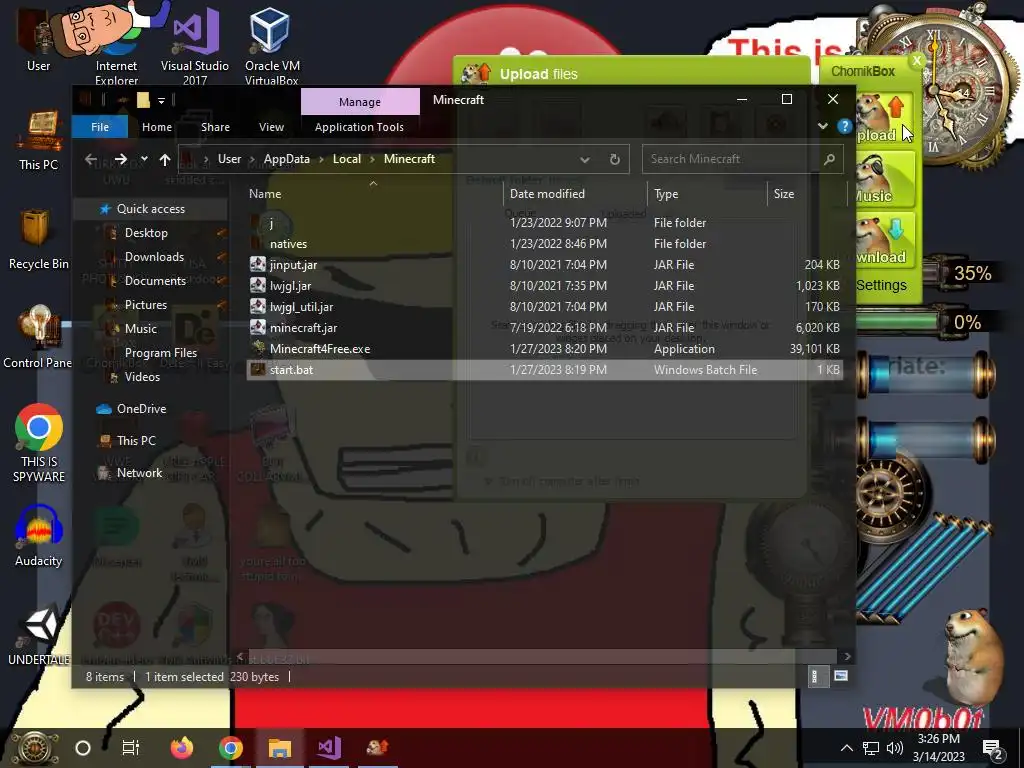Click Explorer help question mark icon
Screen dimensions: 1024x768
point(844,126)
